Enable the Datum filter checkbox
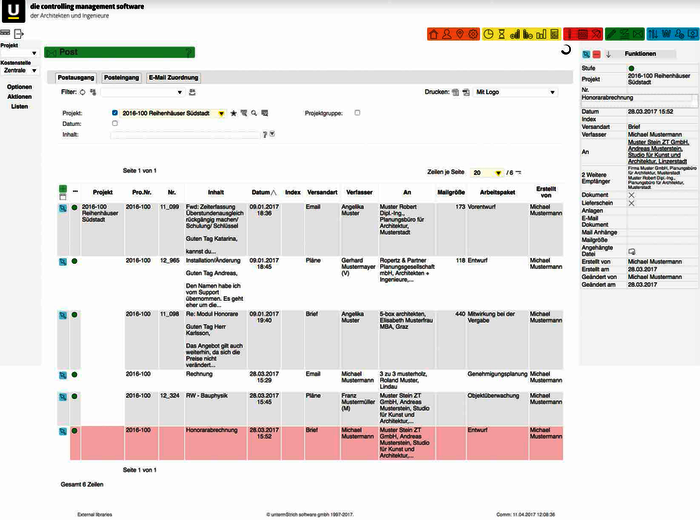This screenshot has height=520, width=700. [x=115, y=123]
